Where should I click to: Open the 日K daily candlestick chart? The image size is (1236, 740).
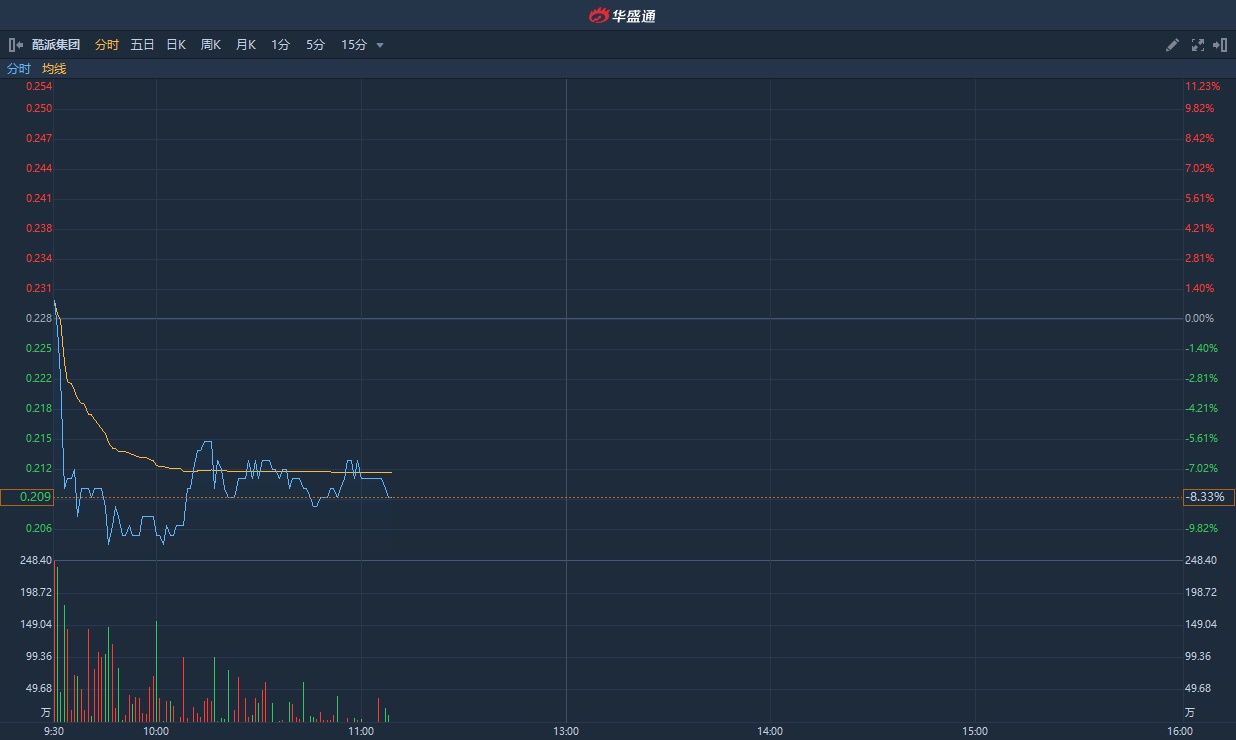pyautogui.click(x=176, y=45)
